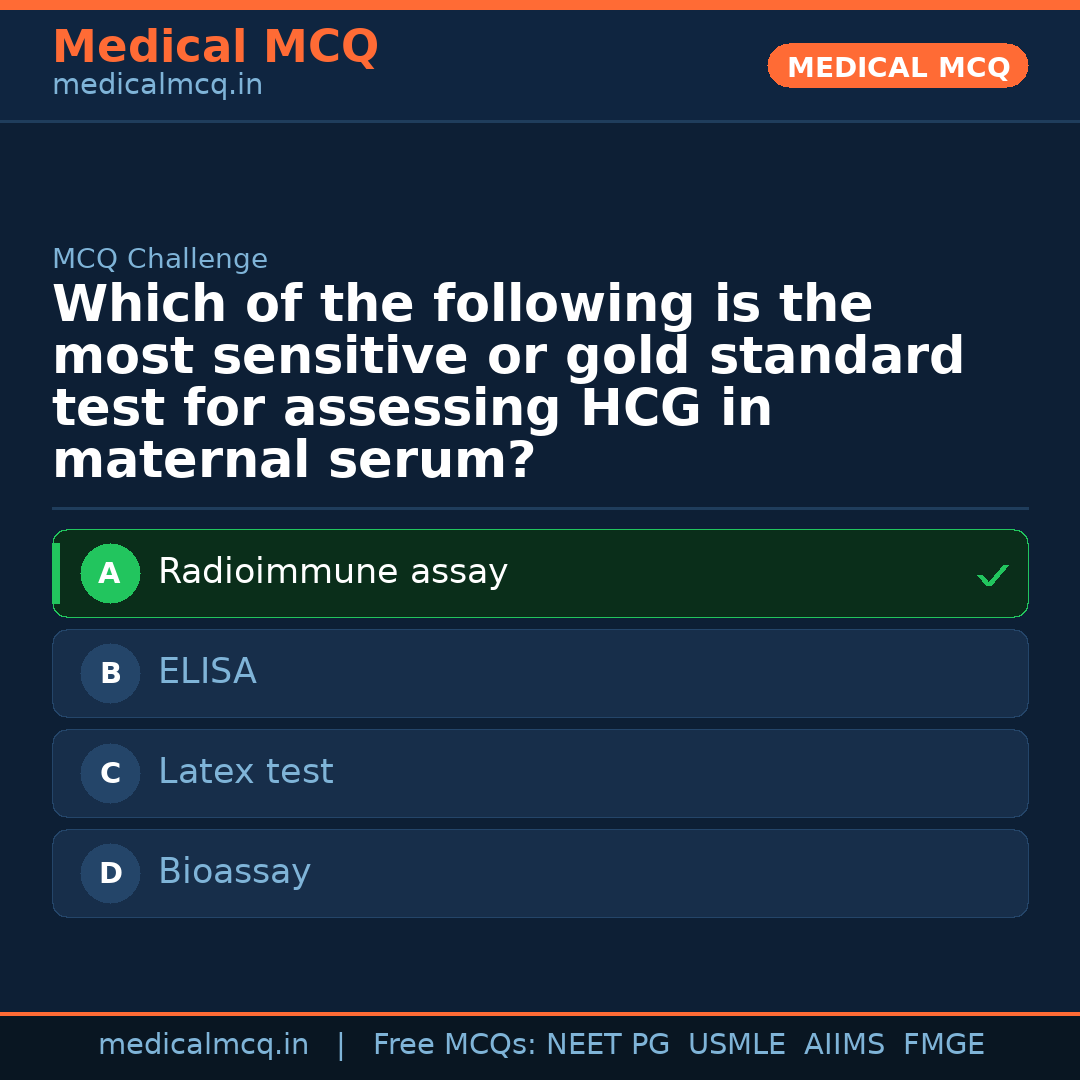
Task: Click the circular D badge icon
Action: click(x=110, y=873)
